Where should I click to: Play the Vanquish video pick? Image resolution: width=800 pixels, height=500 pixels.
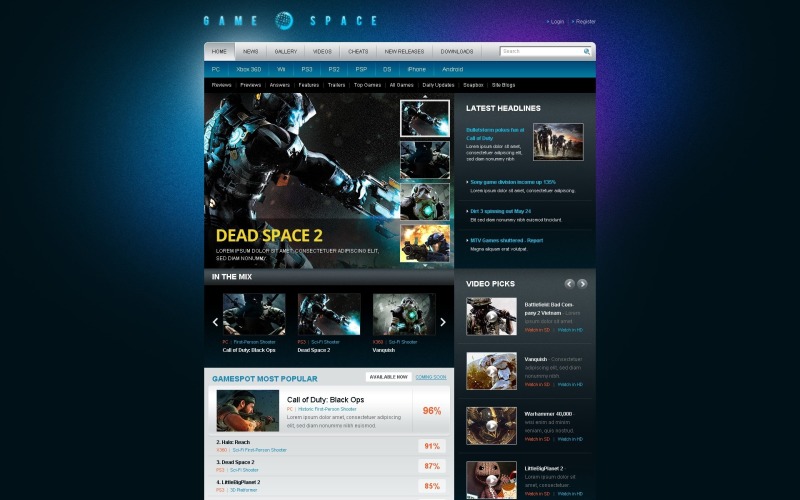point(491,371)
